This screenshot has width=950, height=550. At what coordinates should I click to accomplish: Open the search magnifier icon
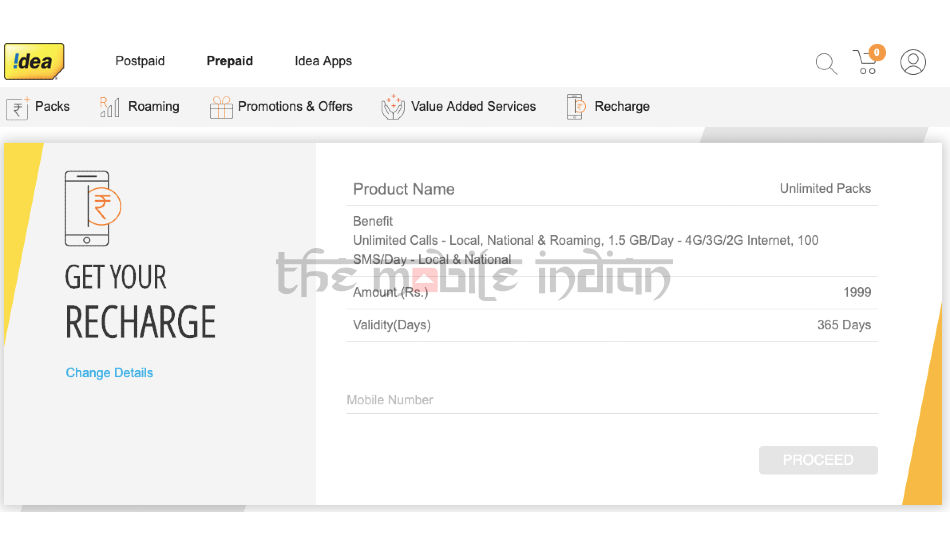pyautogui.click(x=826, y=64)
